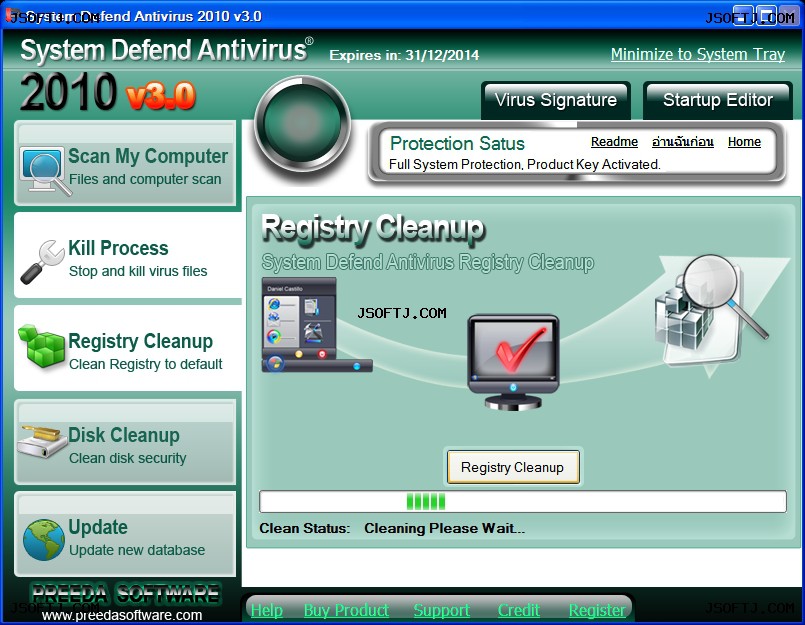This screenshot has width=805, height=625.
Task: Click the Kill Process wrench icon
Action: click(x=43, y=262)
